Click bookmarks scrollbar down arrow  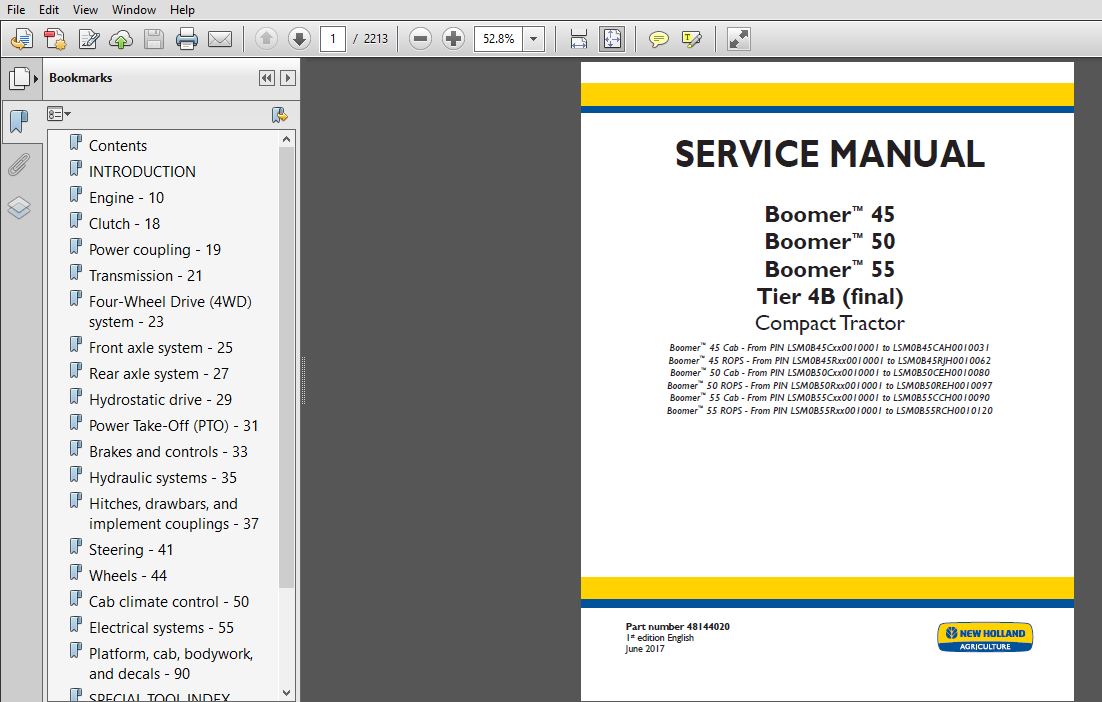pyautogui.click(x=286, y=693)
